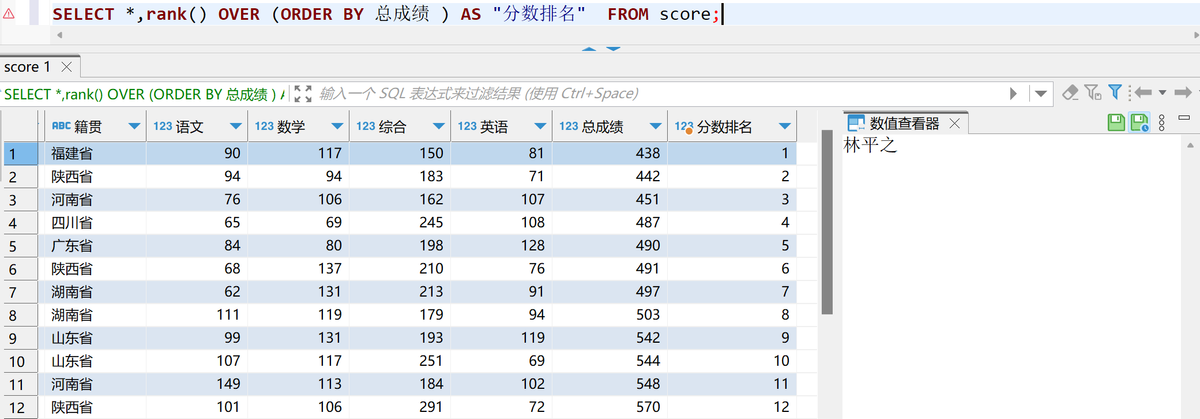Image resolution: width=1200 pixels, height=419 pixels.
Task: Open the 数学 column filter dropdown
Action: tap(337, 127)
